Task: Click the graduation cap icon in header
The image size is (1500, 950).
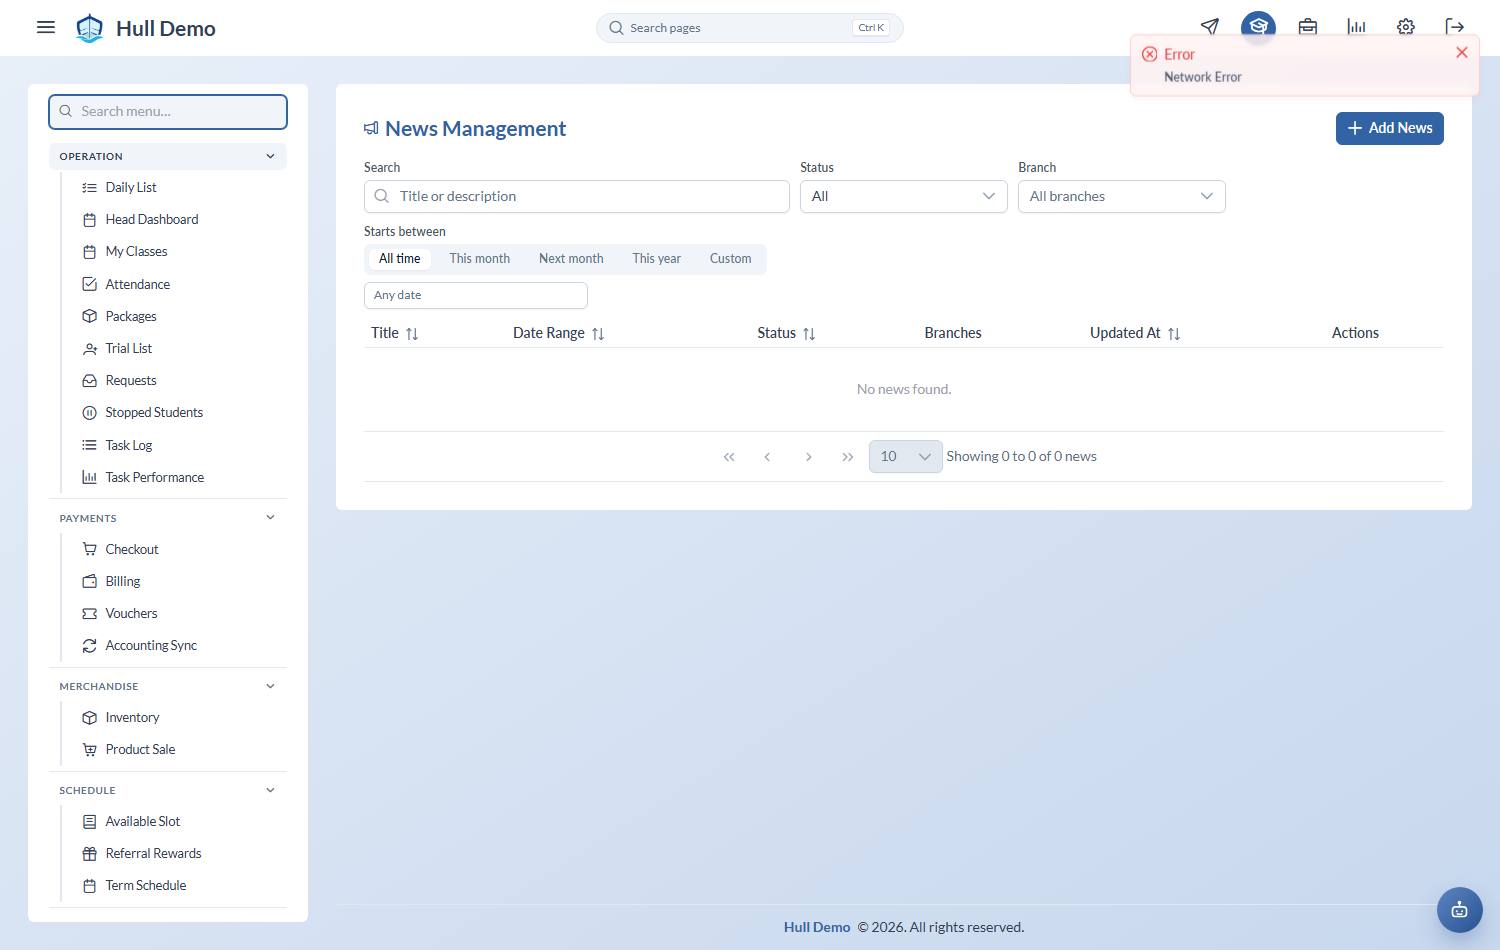Action: click(1258, 27)
